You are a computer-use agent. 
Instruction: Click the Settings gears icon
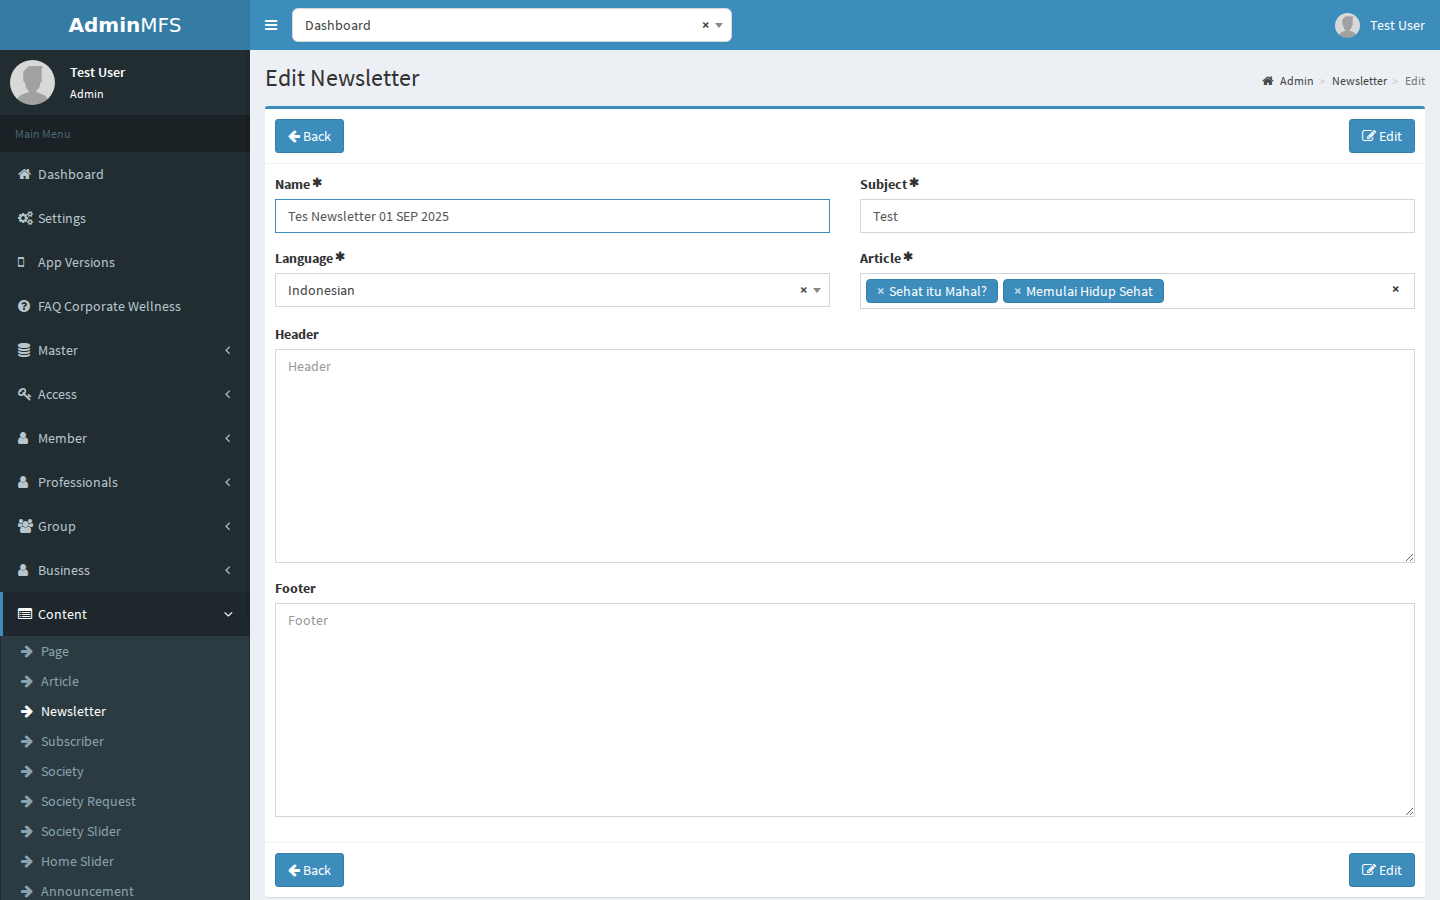pyautogui.click(x=25, y=218)
